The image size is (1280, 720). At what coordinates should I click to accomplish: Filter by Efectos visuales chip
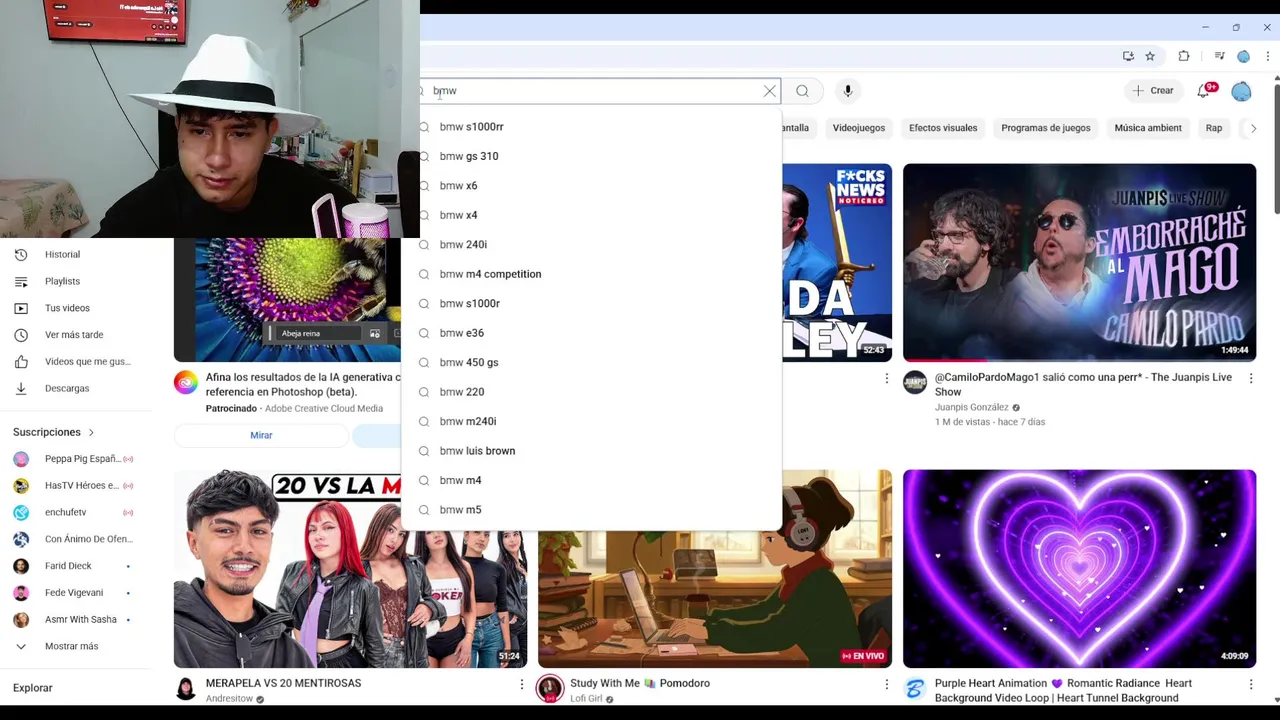[x=943, y=128]
